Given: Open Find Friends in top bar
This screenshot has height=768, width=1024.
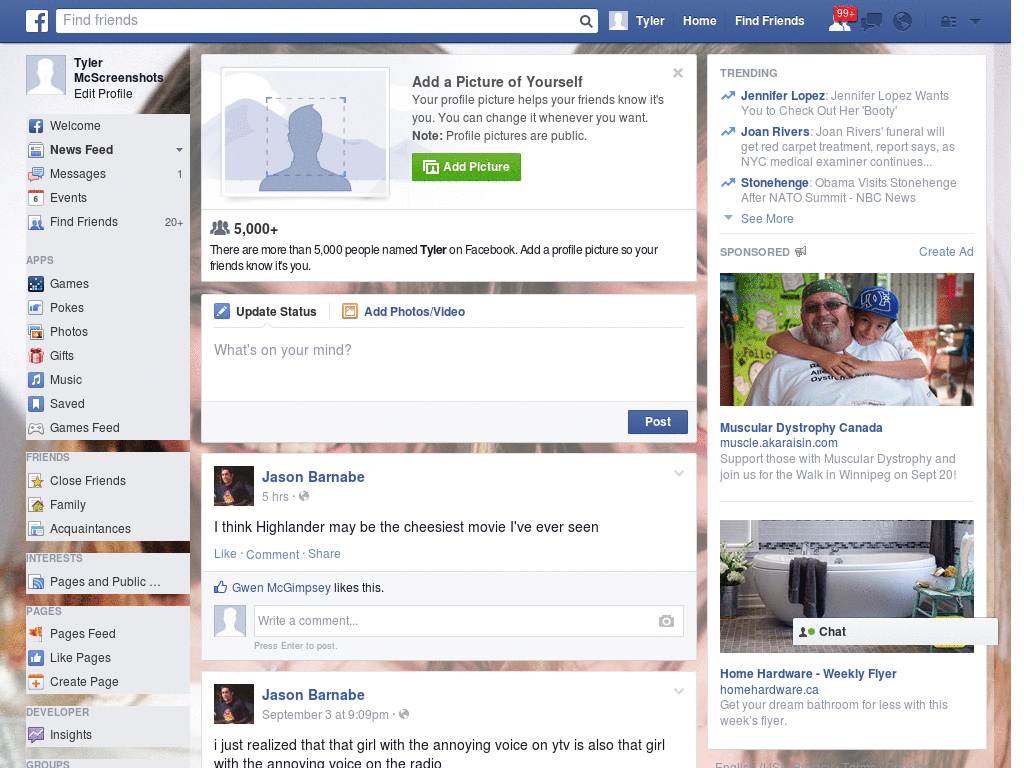Looking at the screenshot, I should (x=769, y=21).
